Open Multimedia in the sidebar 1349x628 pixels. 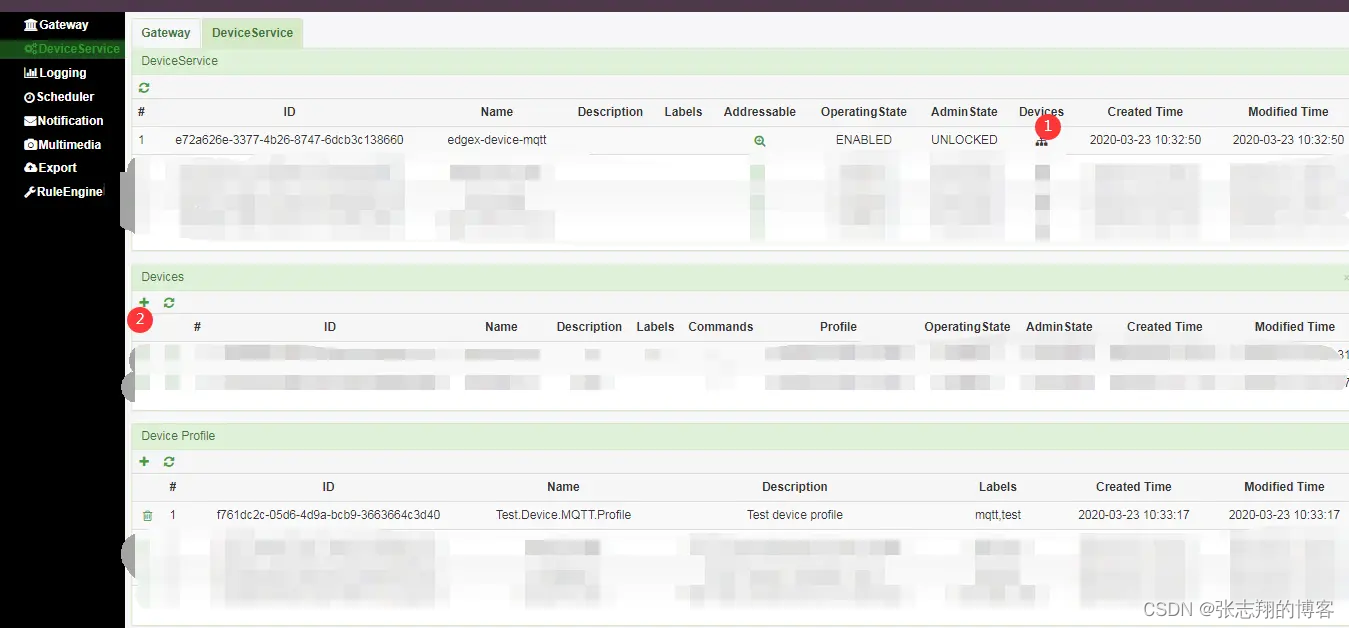point(62,145)
